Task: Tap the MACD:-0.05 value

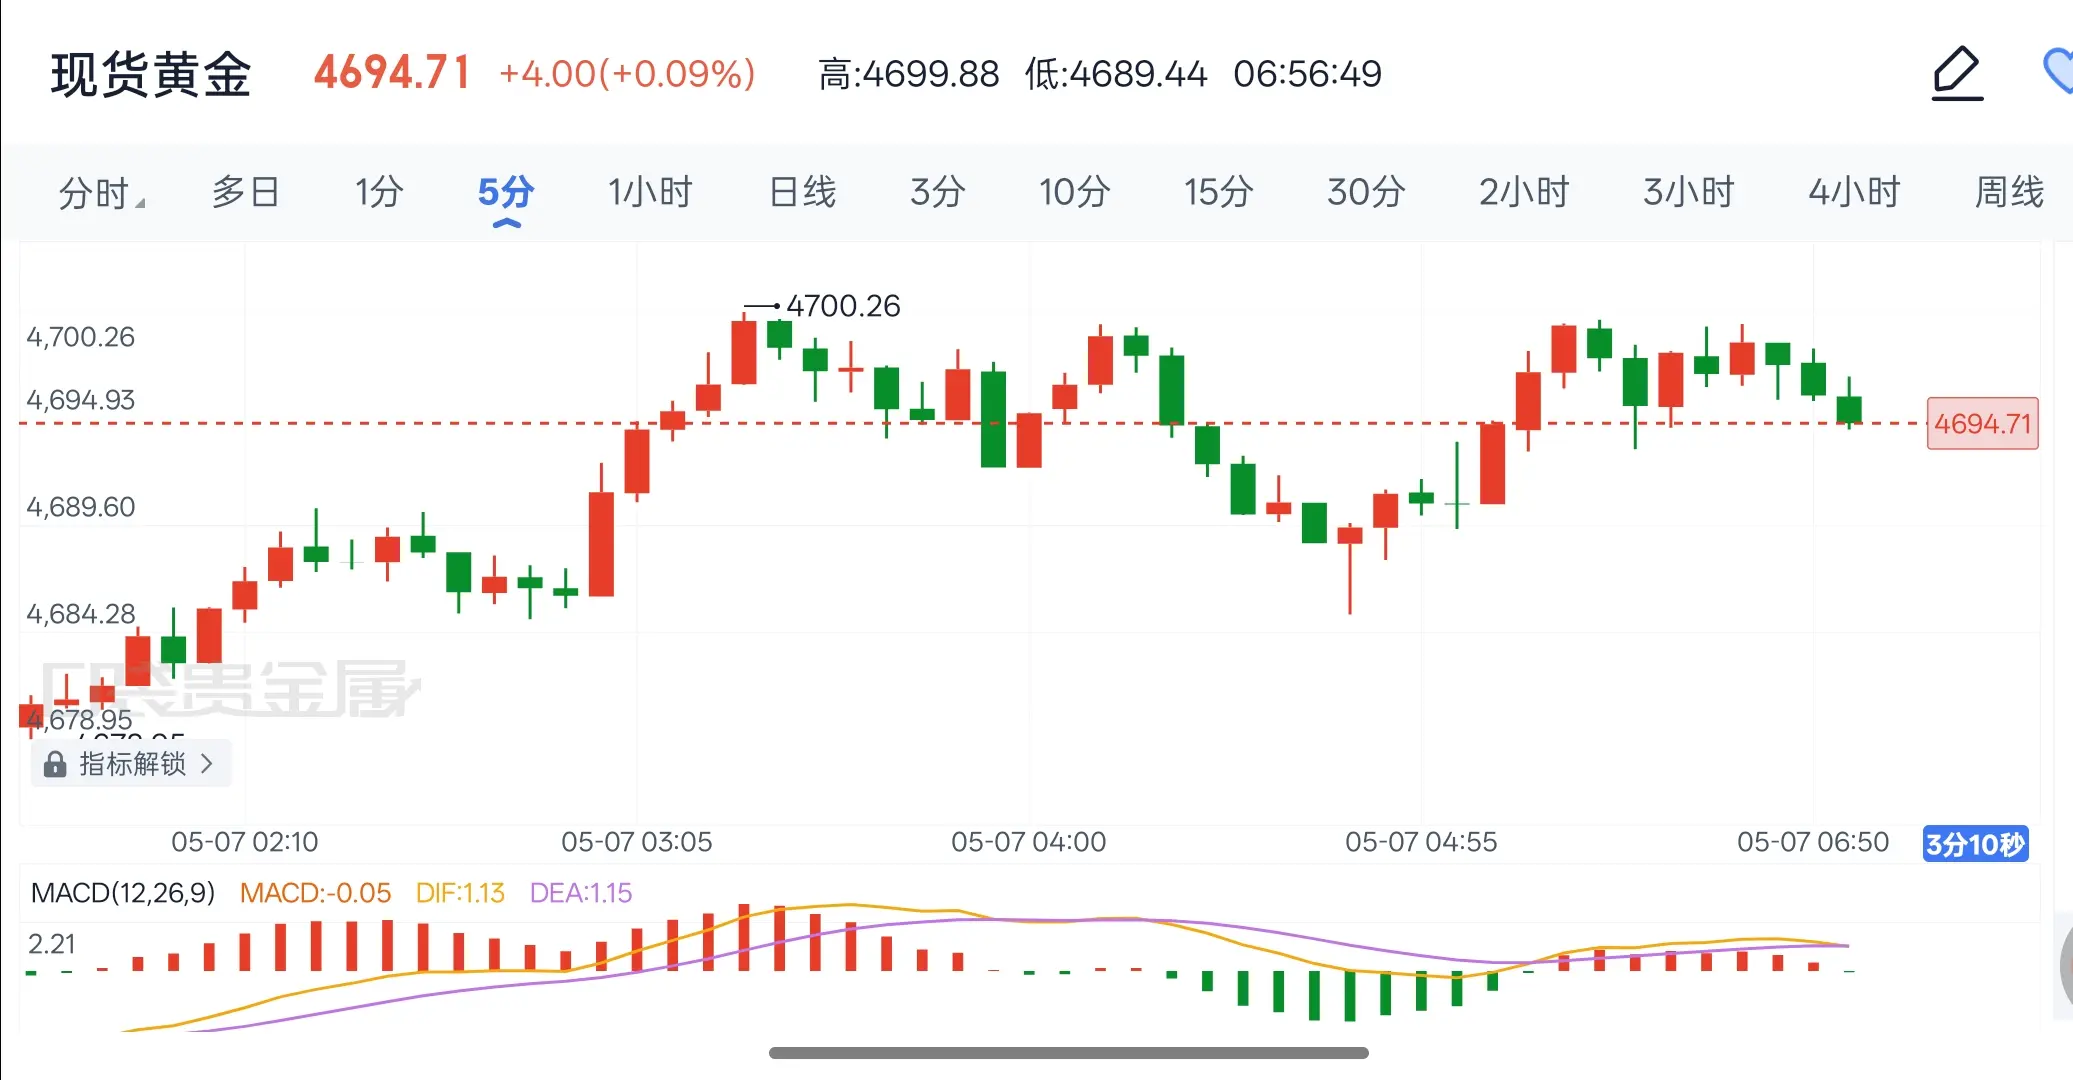Action: tap(315, 892)
